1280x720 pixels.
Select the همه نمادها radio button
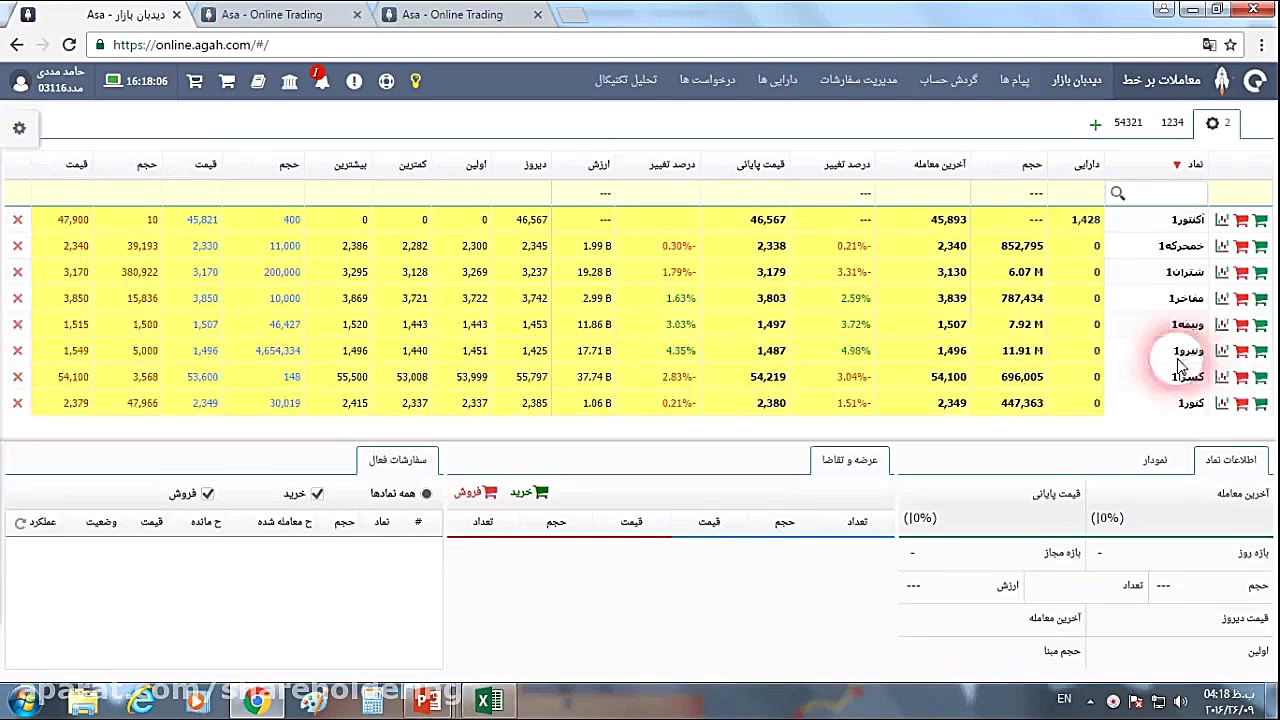pyautogui.click(x=427, y=494)
